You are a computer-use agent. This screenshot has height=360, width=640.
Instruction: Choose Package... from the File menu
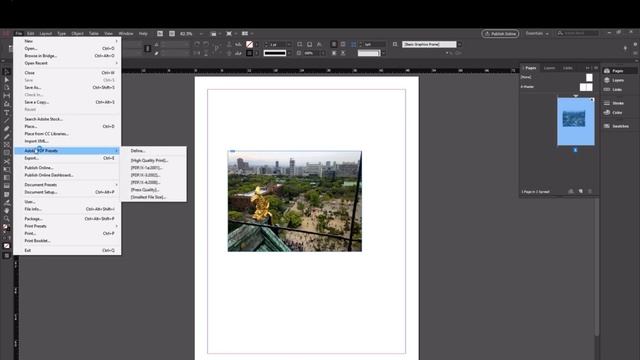pos(67,219)
